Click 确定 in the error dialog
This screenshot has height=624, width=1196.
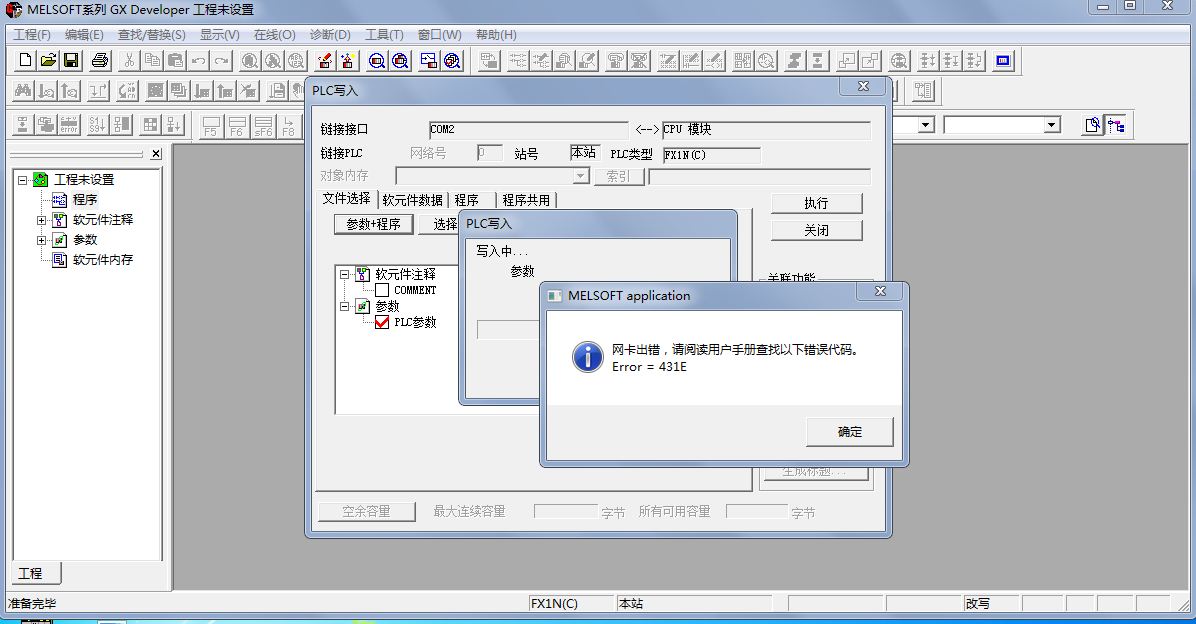[849, 432]
